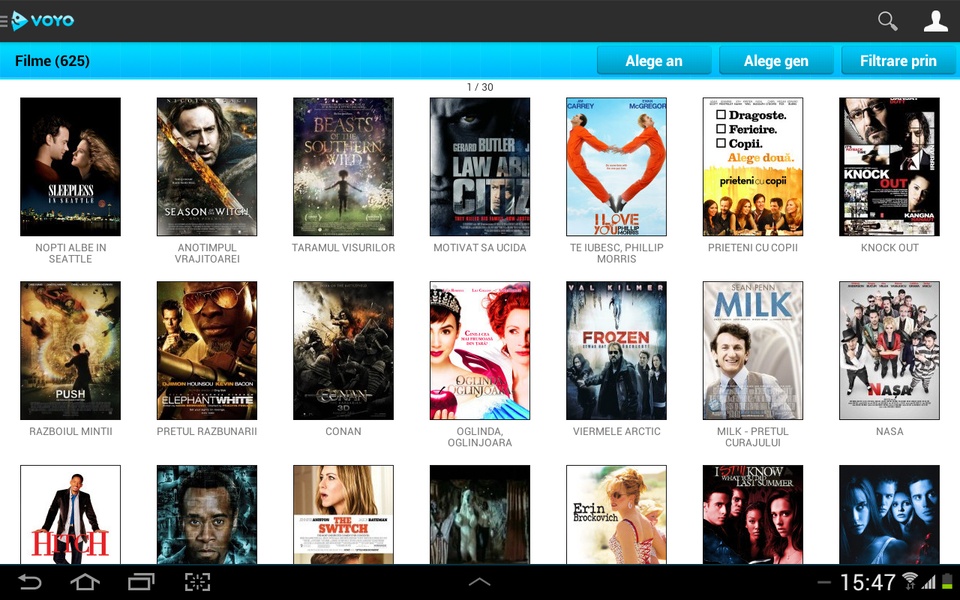The width and height of the screenshot is (960, 600).
Task: Open the Alege gen genre dropdown
Action: [x=776, y=61]
